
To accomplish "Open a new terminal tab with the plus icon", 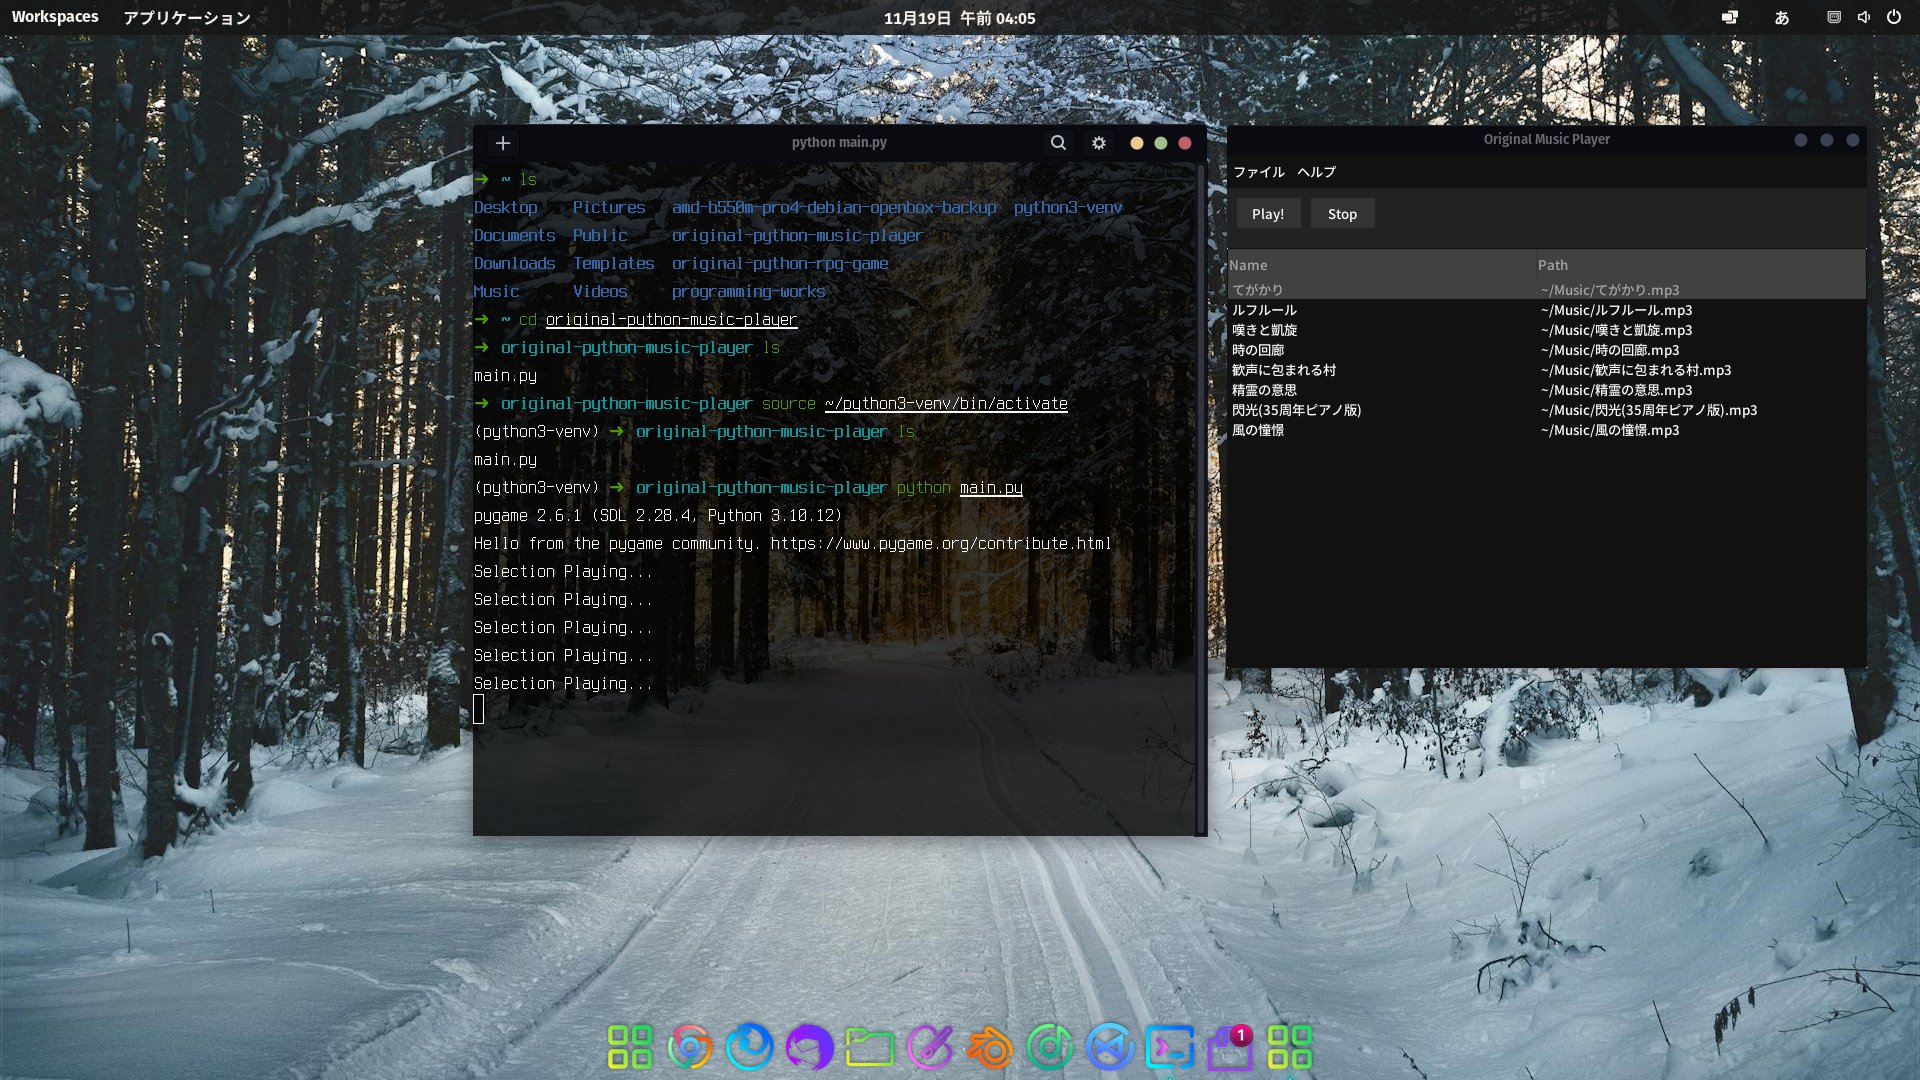I will [502, 143].
